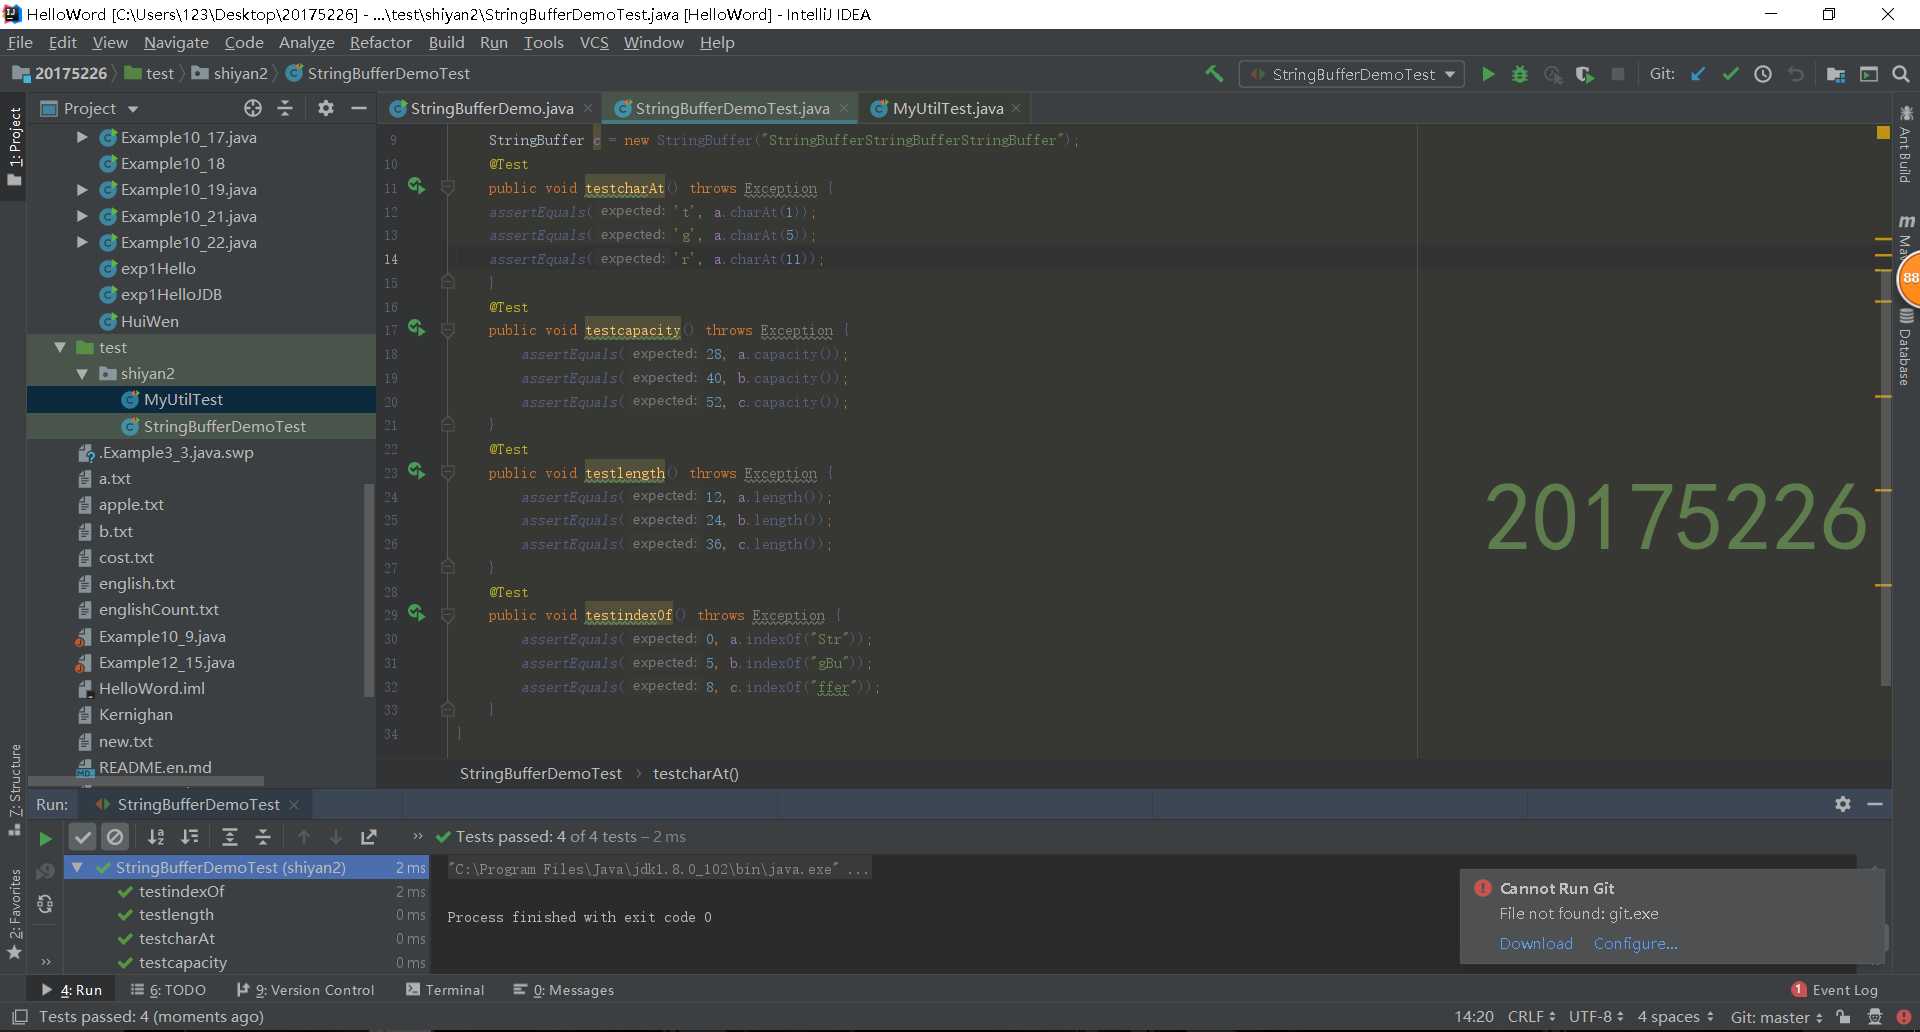
Task: Click the Project tree horizontal scrollbar
Action: tap(146, 780)
